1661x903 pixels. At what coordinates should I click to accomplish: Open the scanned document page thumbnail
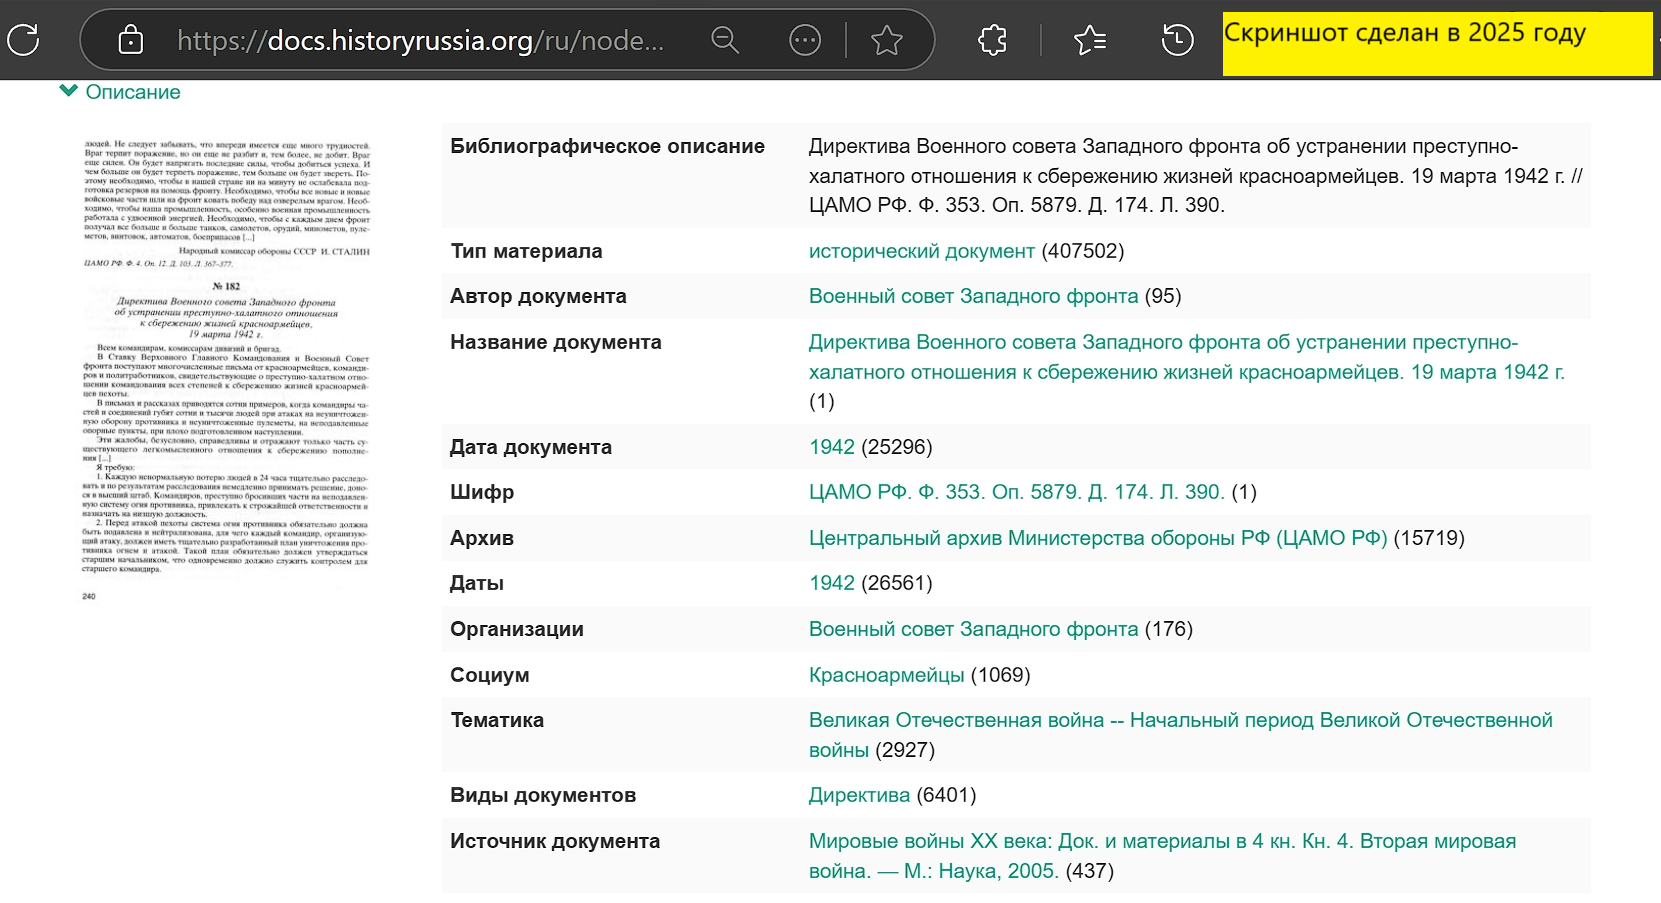point(227,370)
